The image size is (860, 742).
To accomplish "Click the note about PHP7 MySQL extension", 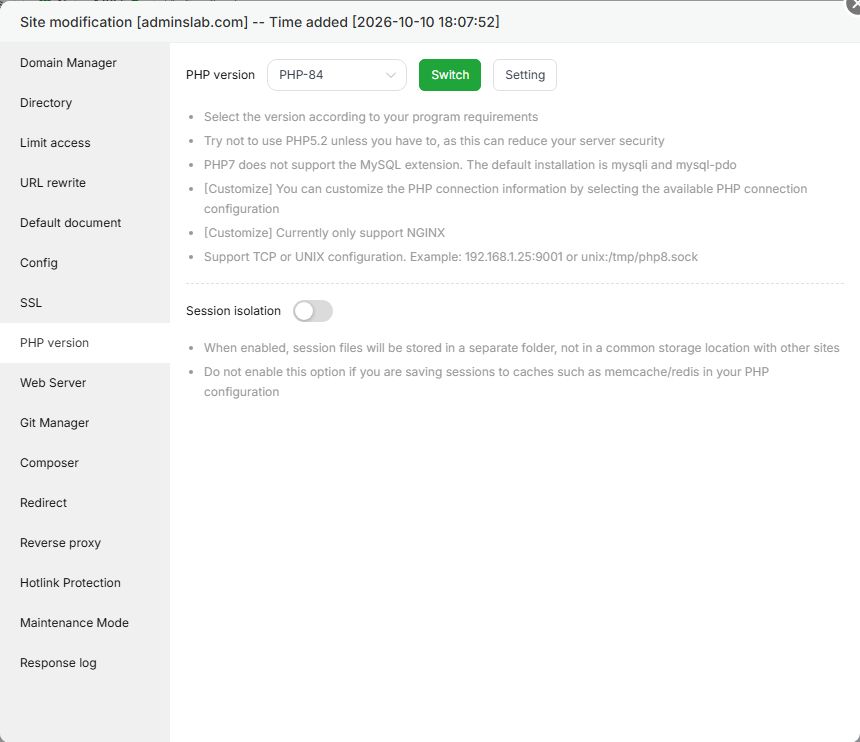I will point(470,165).
